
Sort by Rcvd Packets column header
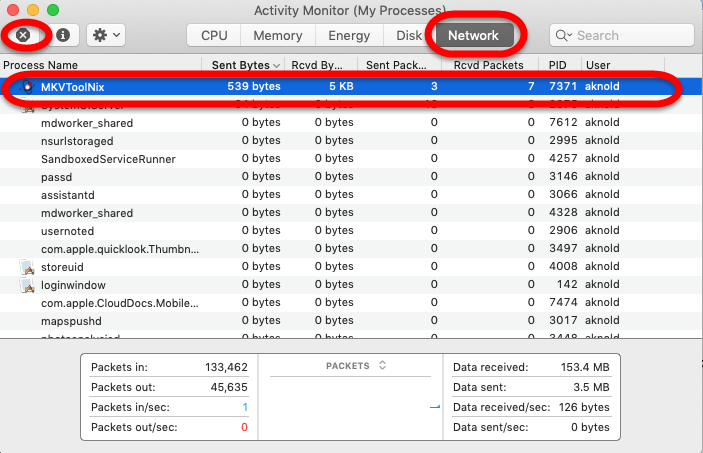click(x=488, y=65)
